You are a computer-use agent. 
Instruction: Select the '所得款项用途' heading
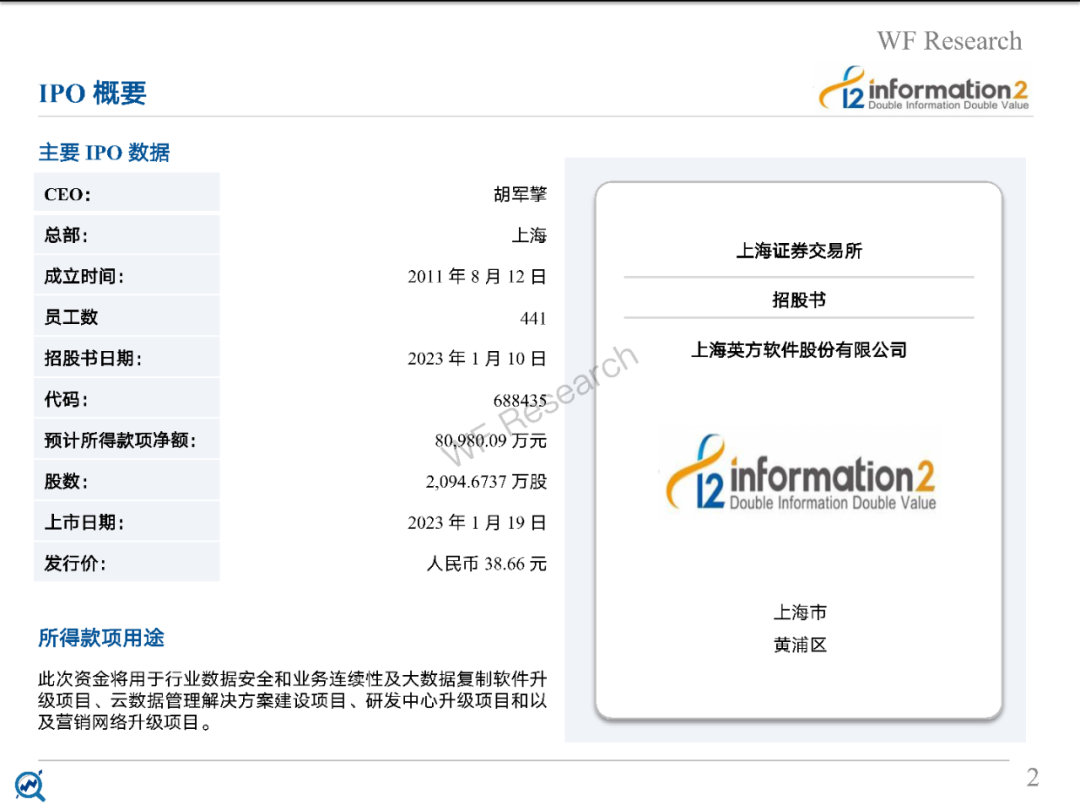[x=101, y=638]
